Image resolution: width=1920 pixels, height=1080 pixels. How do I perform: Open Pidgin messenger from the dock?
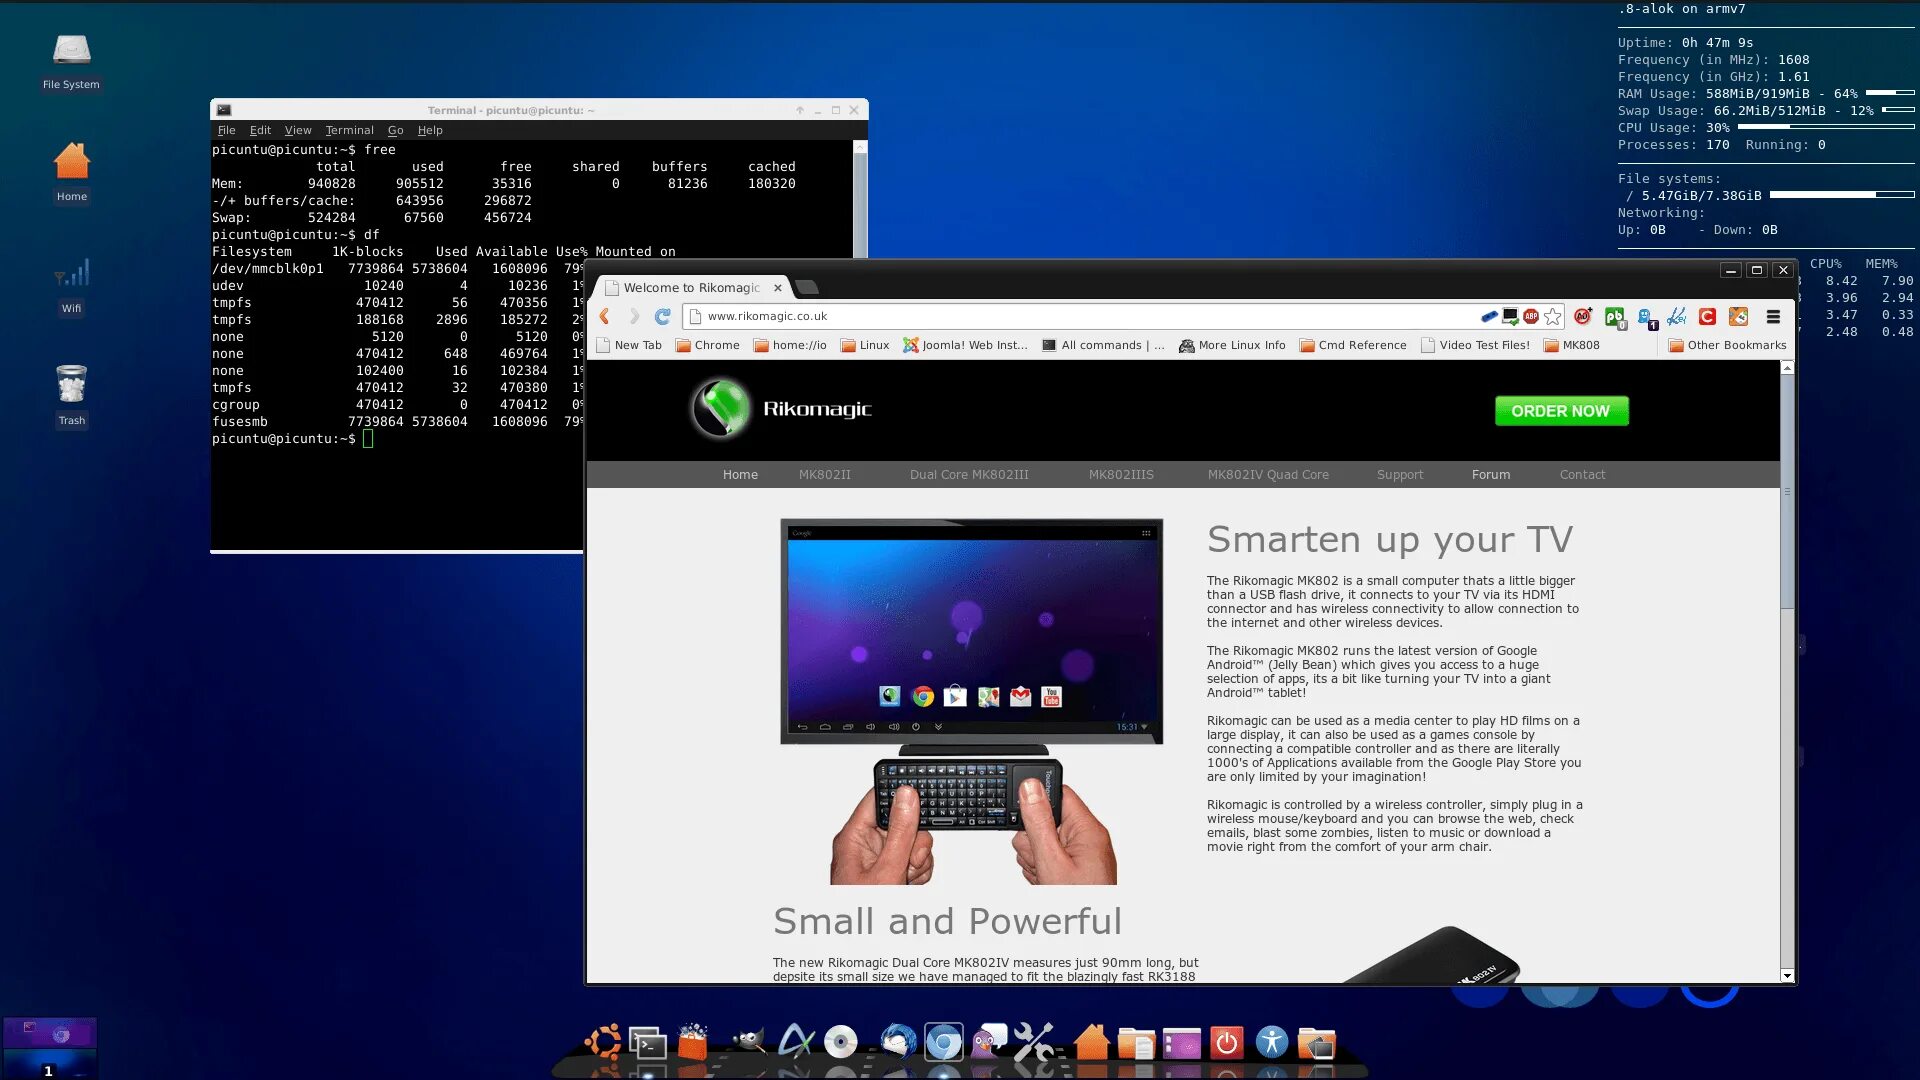coord(988,1042)
